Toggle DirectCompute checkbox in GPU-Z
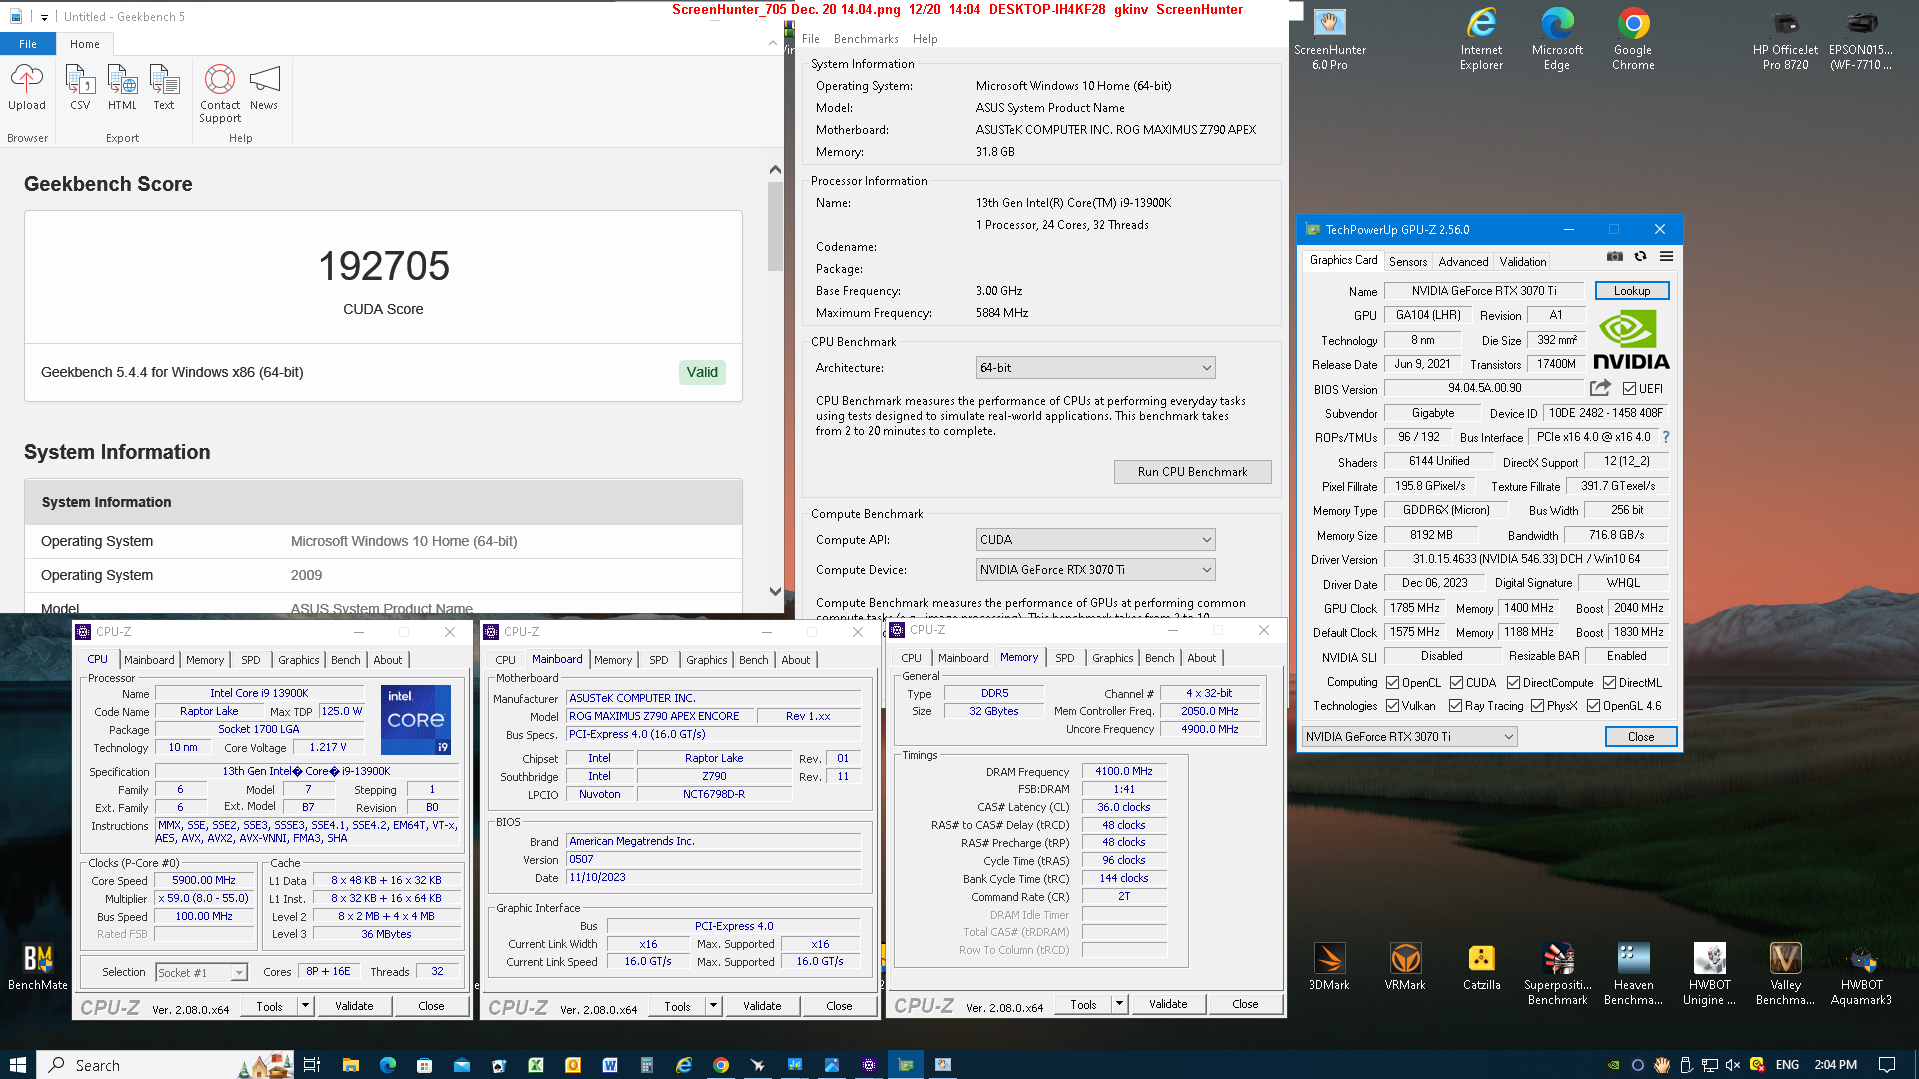The width and height of the screenshot is (1919, 1079). (1513, 683)
